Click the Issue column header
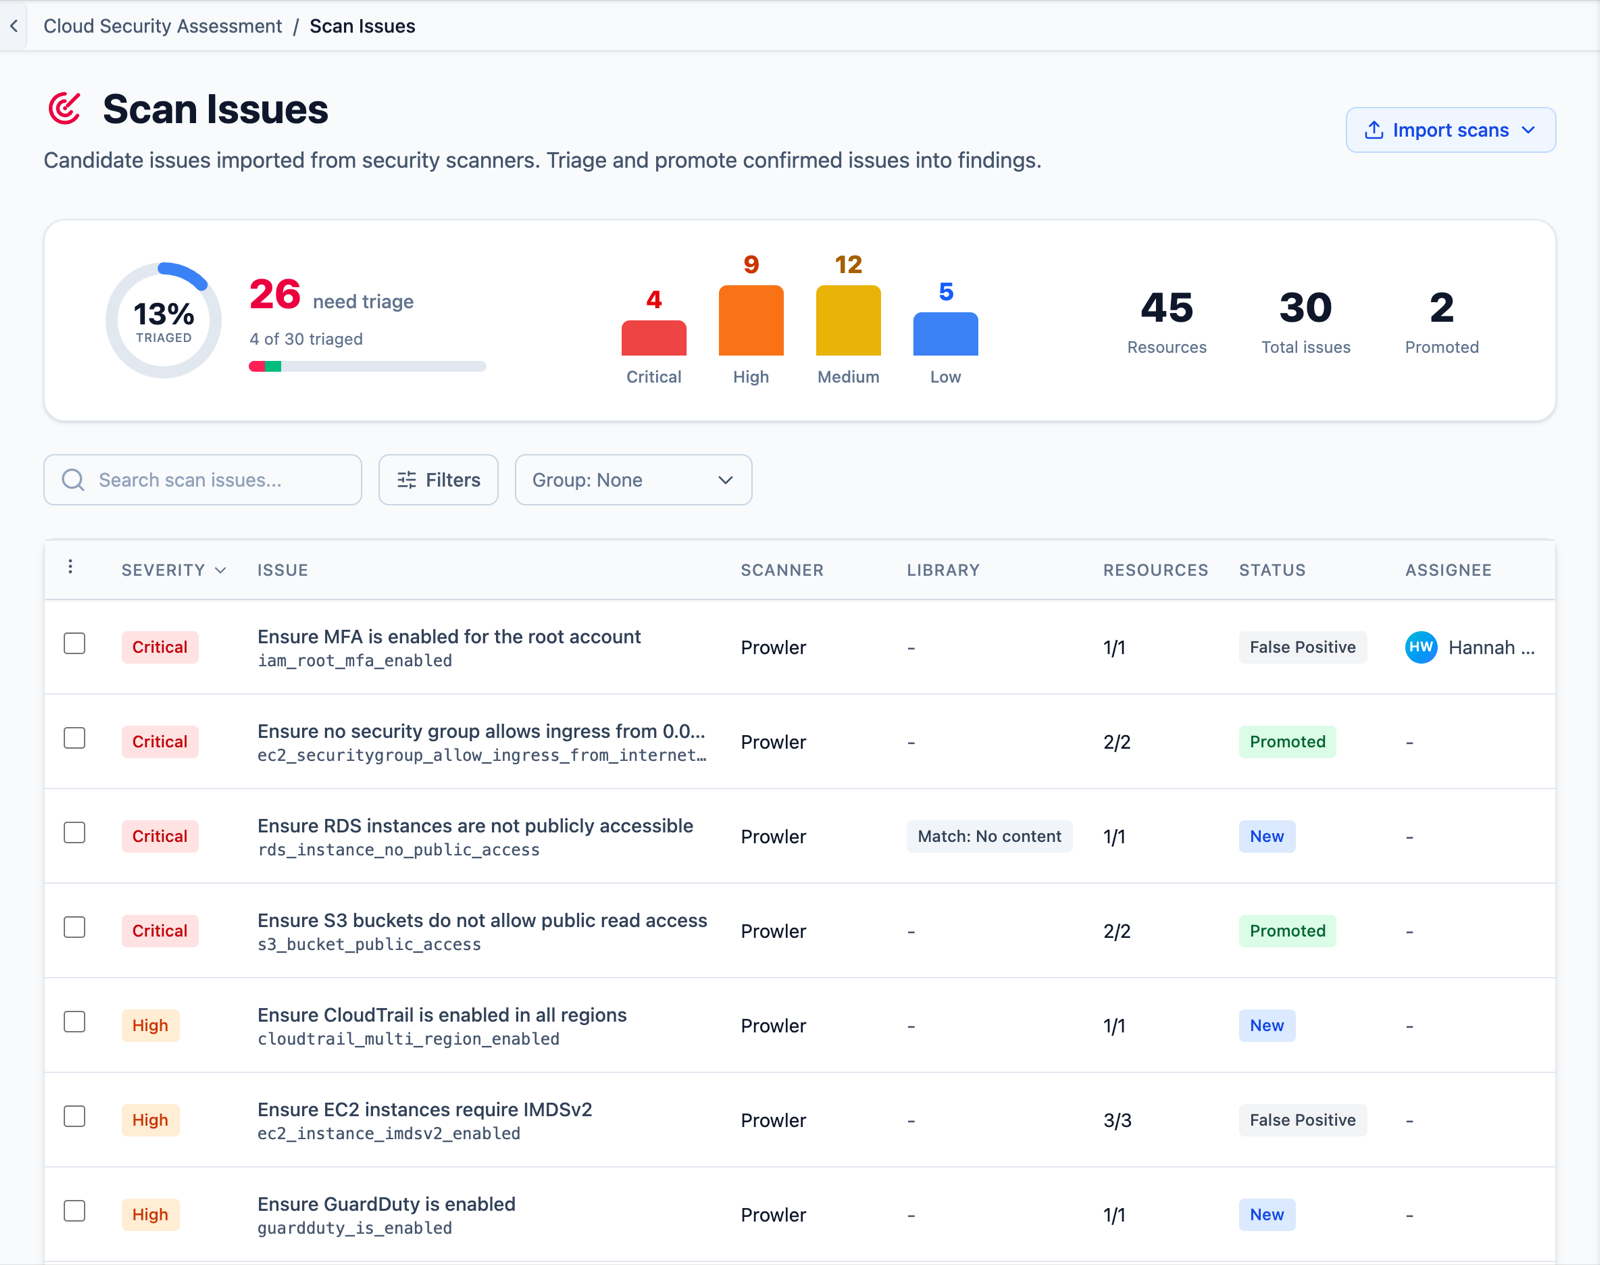1600x1265 pixels. tap(283, 570)
